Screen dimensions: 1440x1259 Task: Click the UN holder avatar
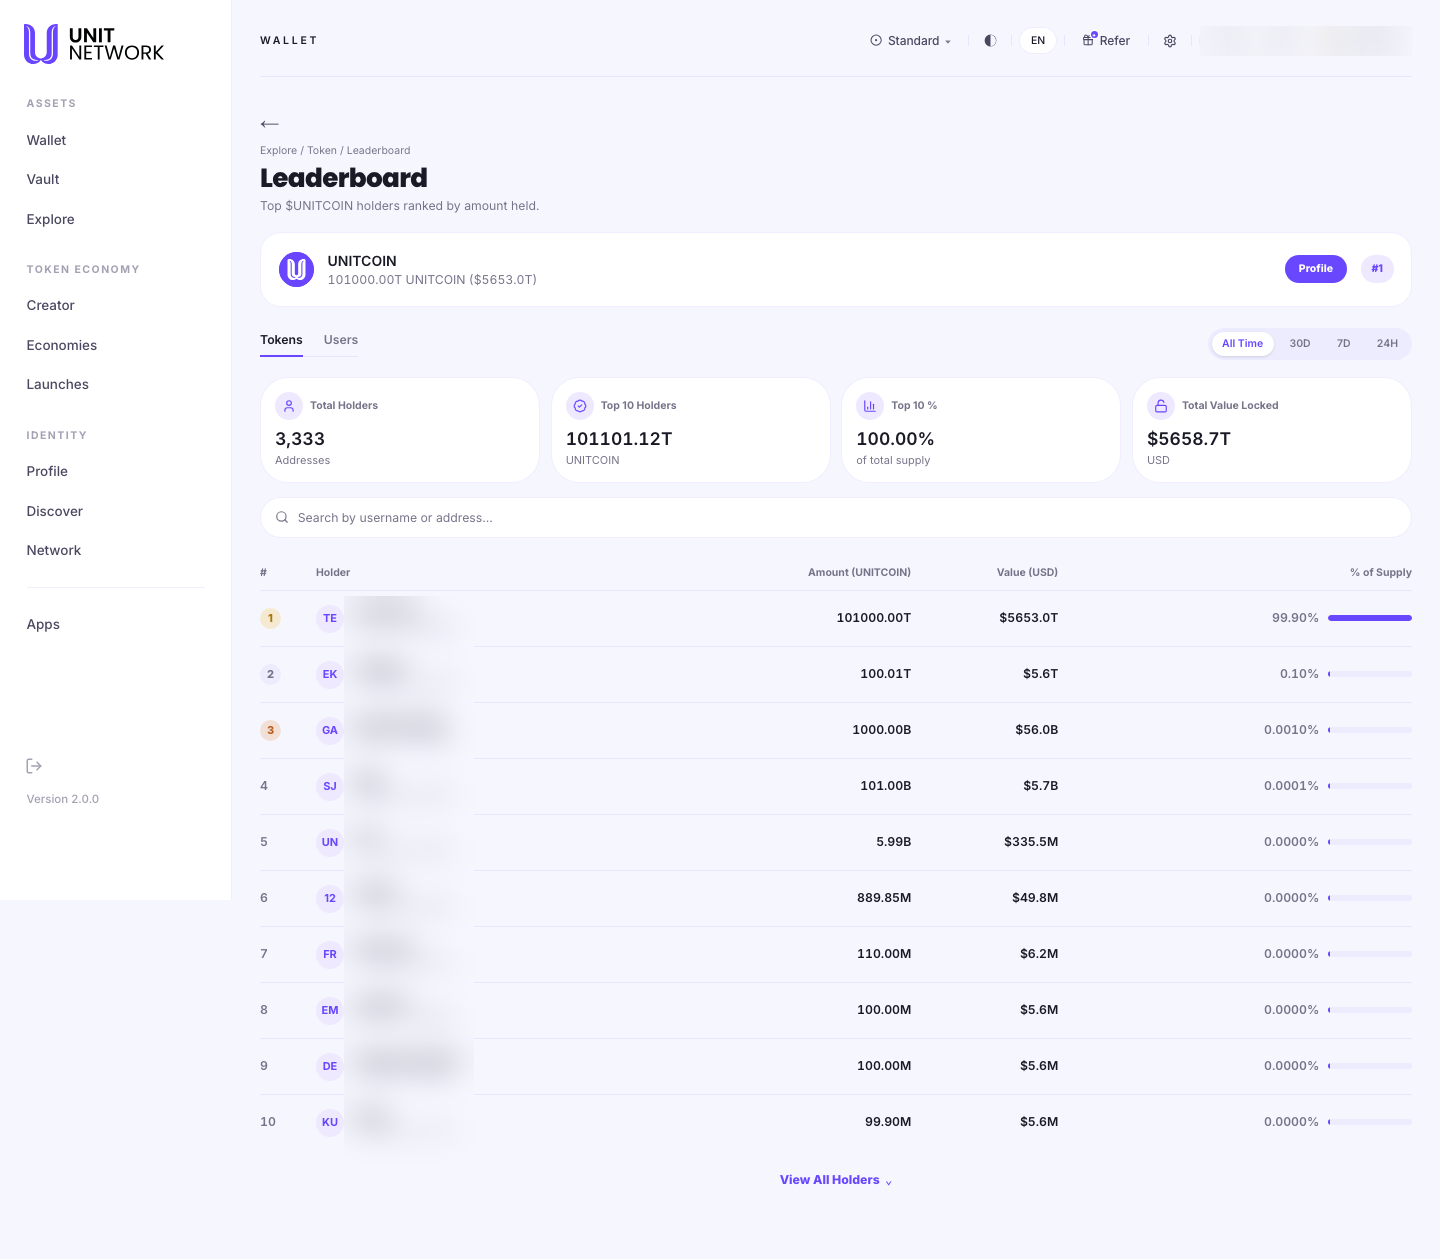(330, 842)
